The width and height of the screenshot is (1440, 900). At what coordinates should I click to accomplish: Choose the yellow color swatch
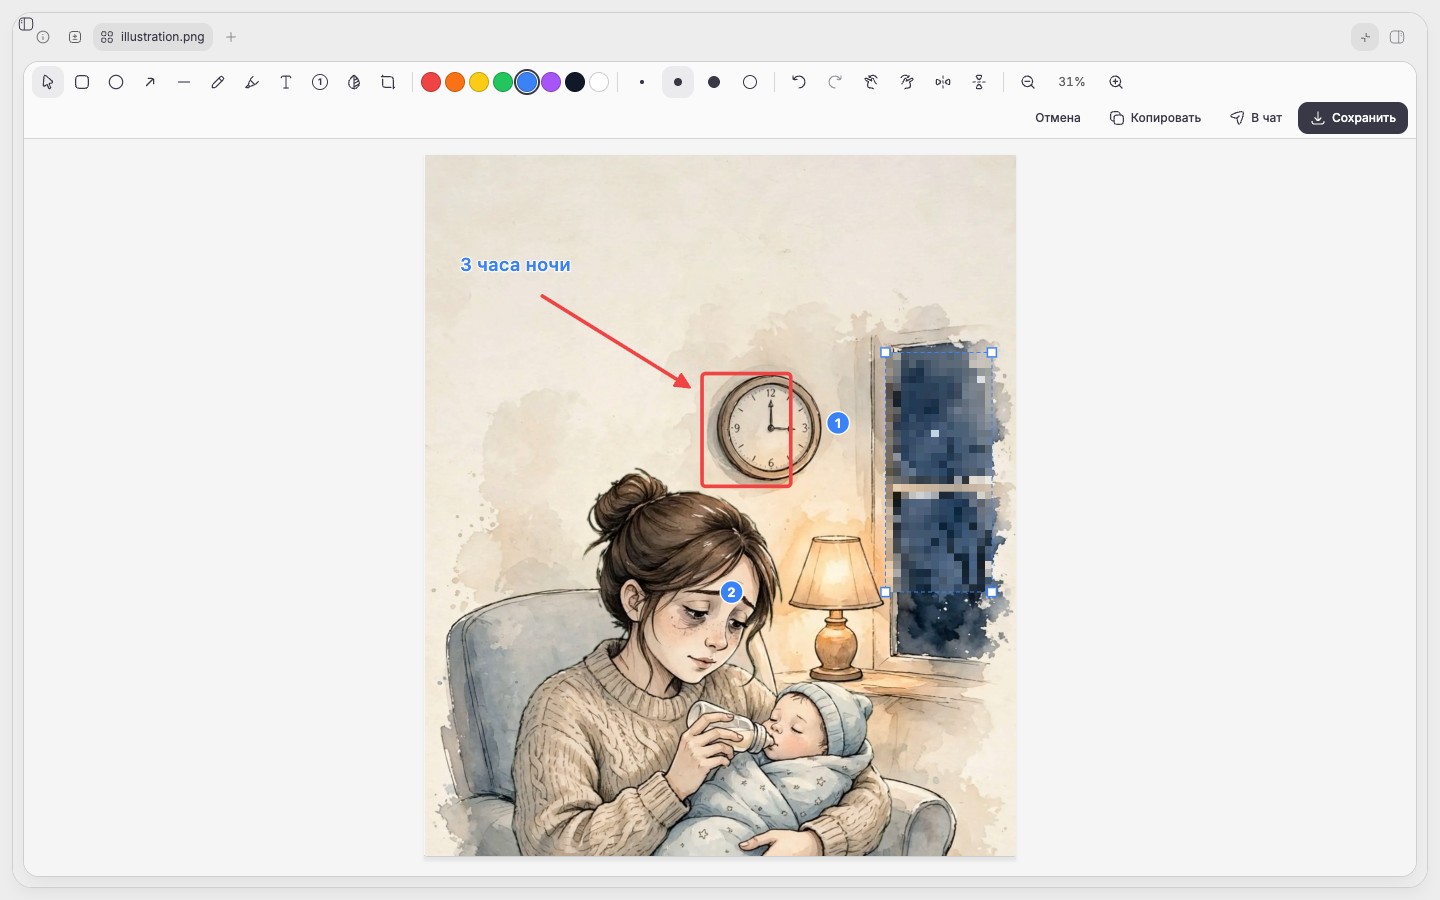(479, 82)
